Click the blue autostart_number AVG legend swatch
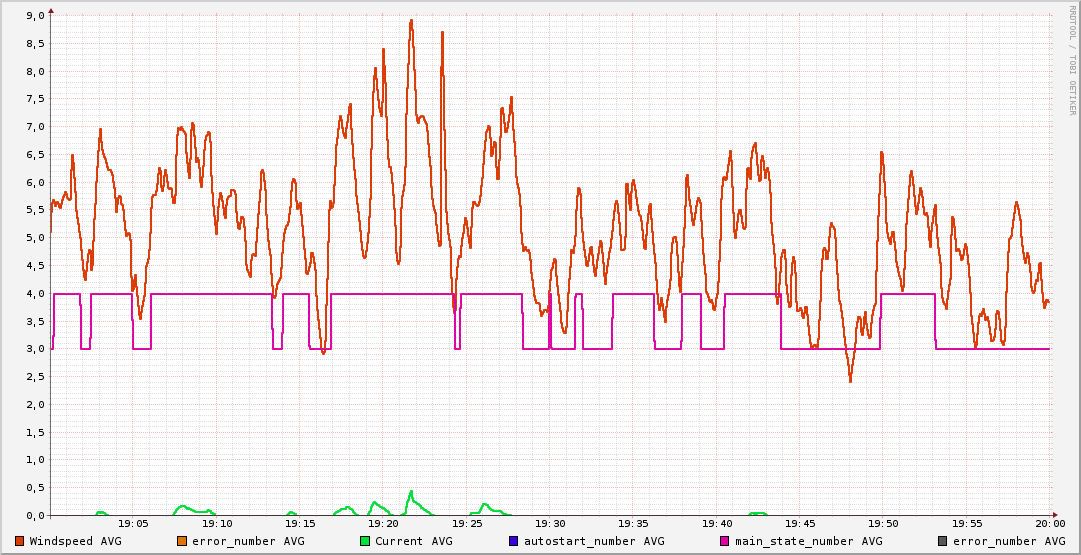The width and height of the screenshot is (1081, 555). tap(514, 541)
